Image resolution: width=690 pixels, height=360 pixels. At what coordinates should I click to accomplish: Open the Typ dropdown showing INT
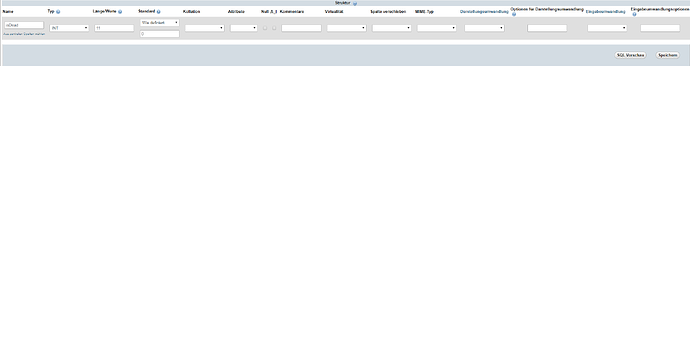click(x=69, y=28)
